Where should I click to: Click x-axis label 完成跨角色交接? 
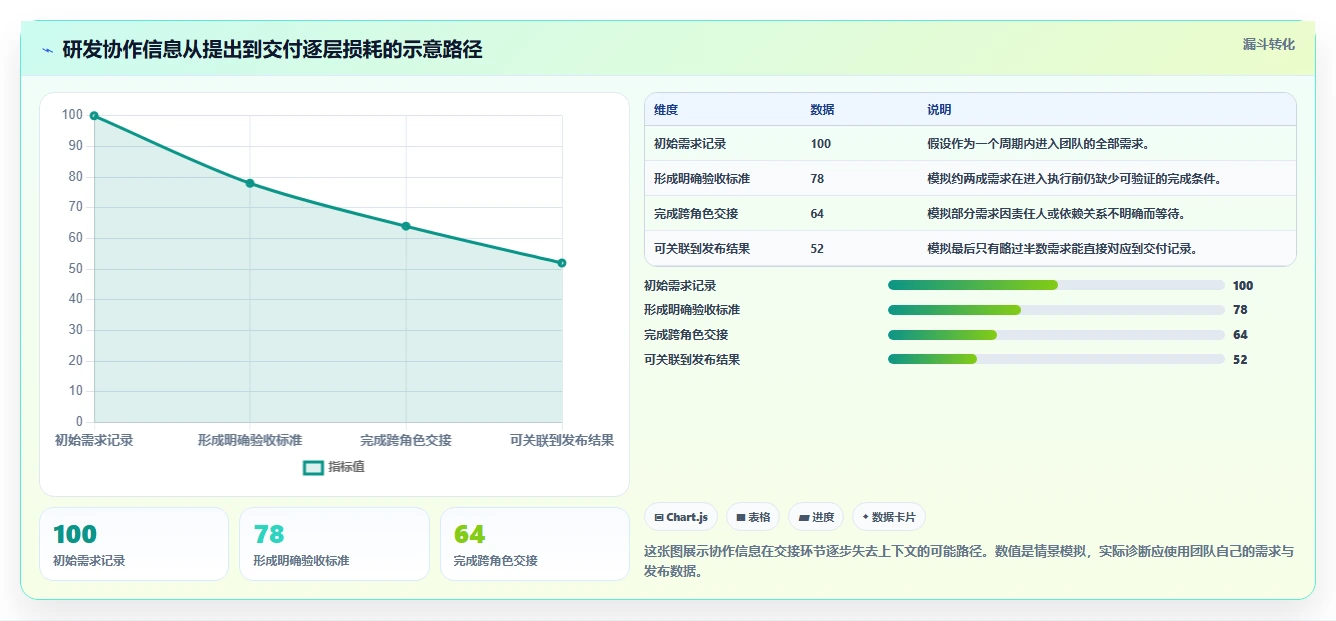click(x=406, y=440)
